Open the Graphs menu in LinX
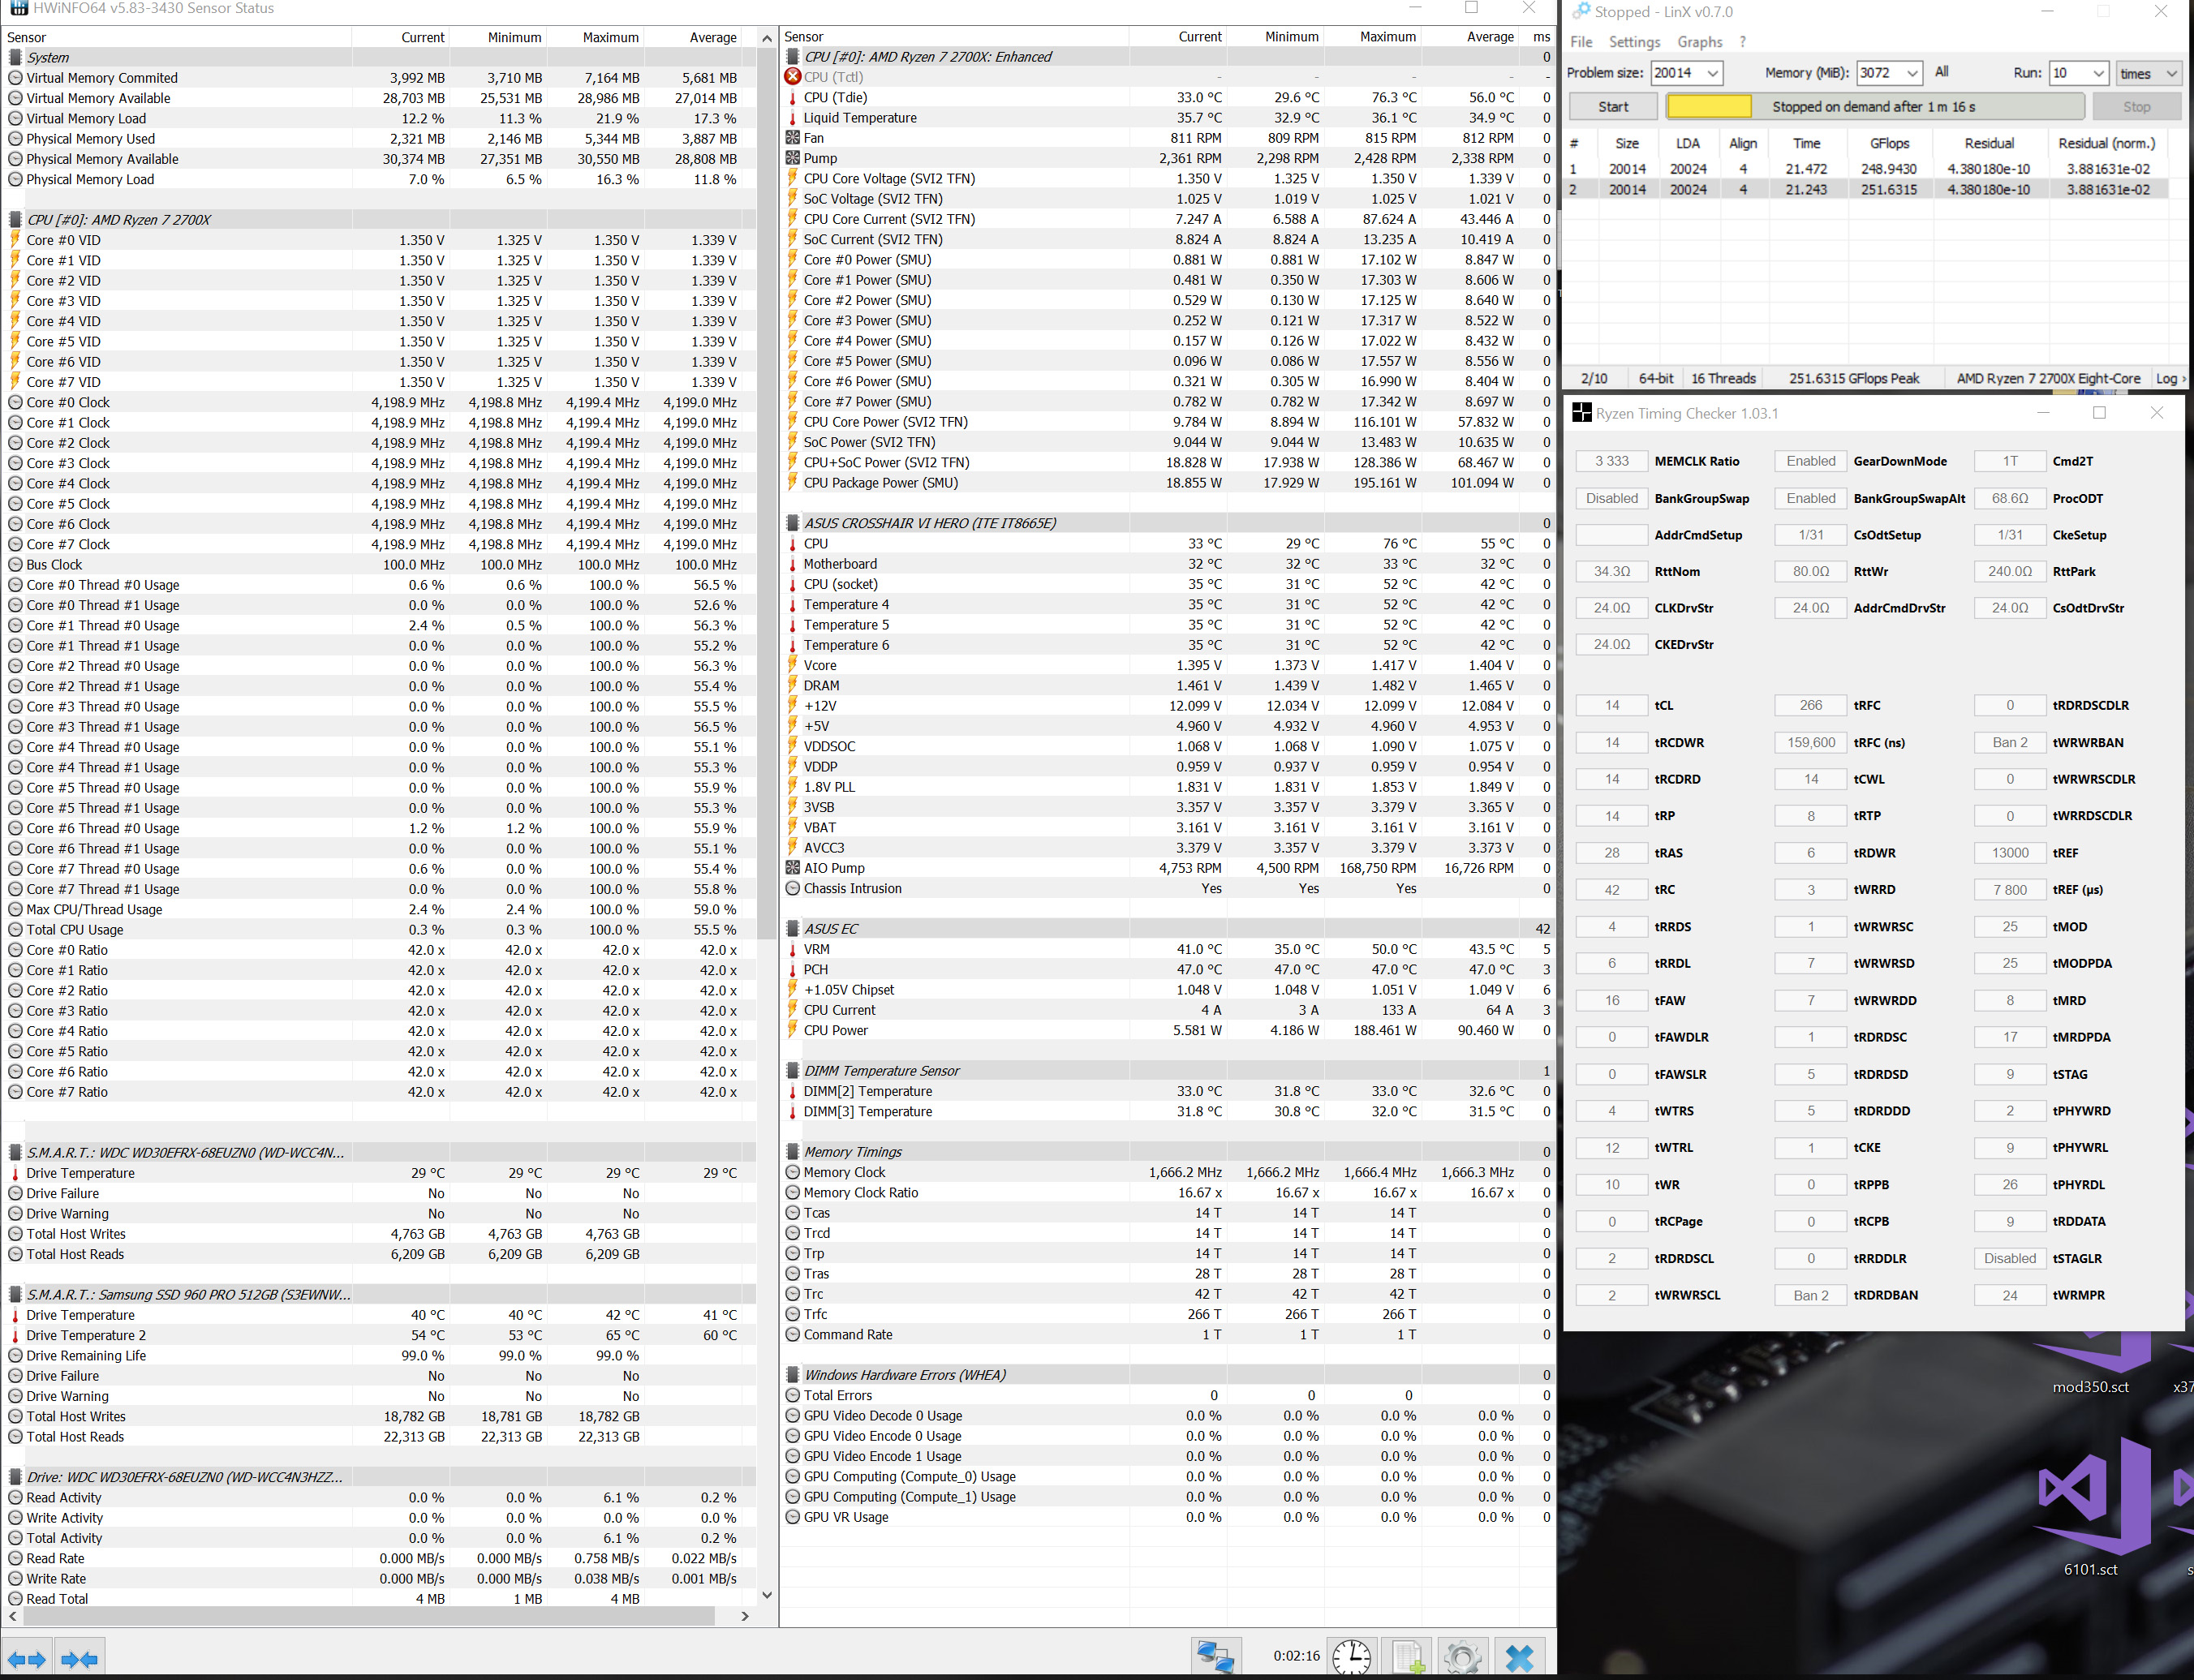Viewport: 2194px width, 1680px height. point(1699,42)
